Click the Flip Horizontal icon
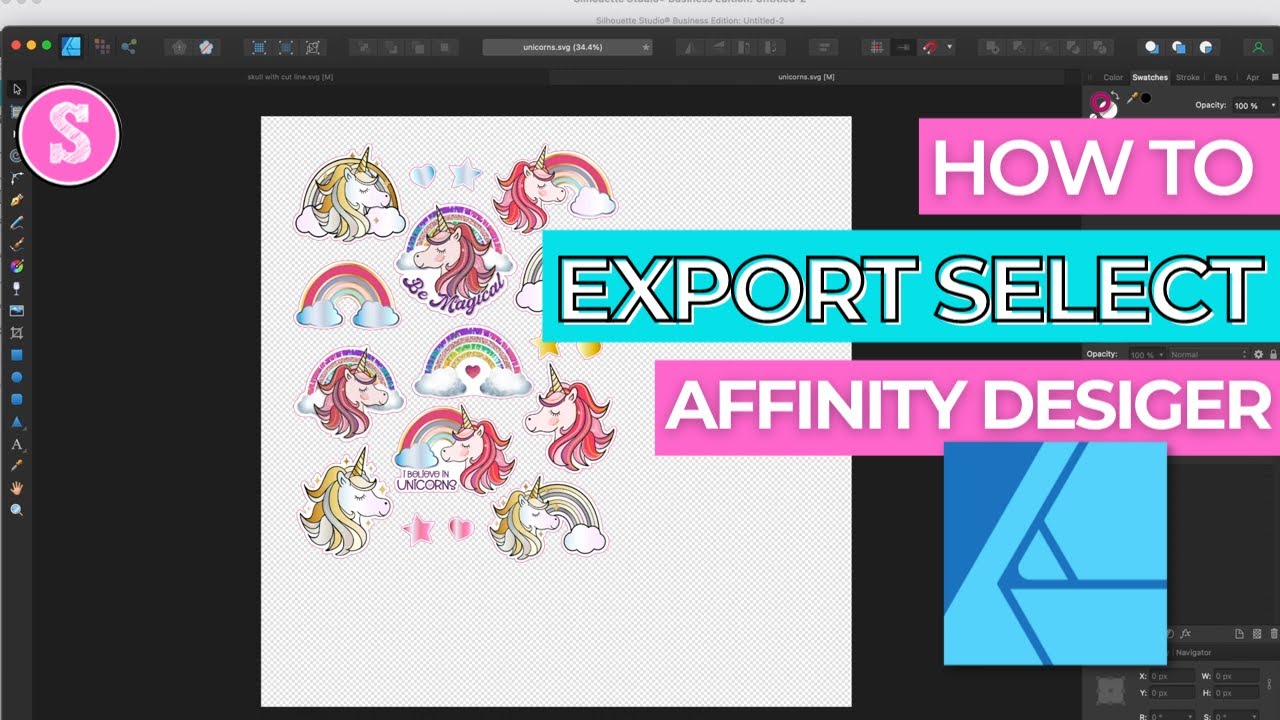The width and height of the screenshot is (1280, 720). point(691,47)
